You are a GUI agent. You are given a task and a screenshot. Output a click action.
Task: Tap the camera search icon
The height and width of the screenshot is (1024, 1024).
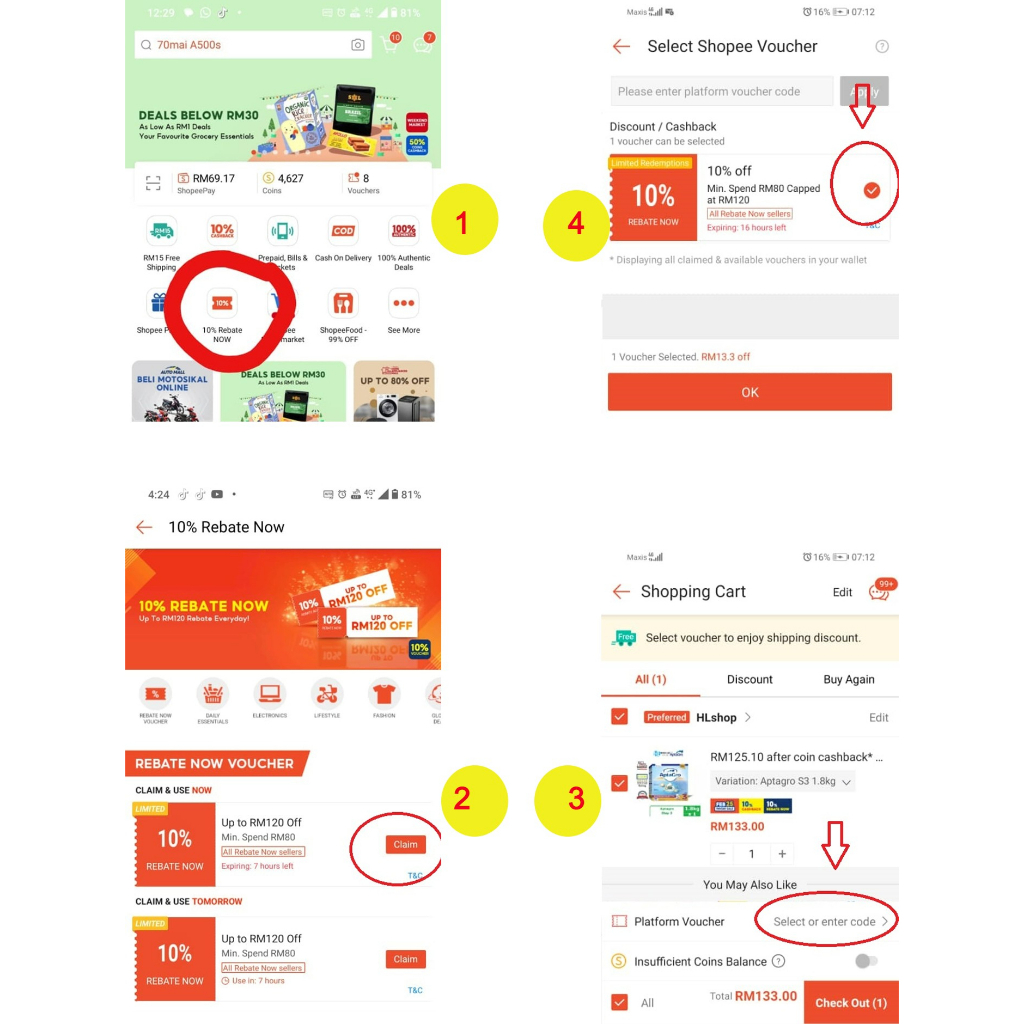[357, 44]
